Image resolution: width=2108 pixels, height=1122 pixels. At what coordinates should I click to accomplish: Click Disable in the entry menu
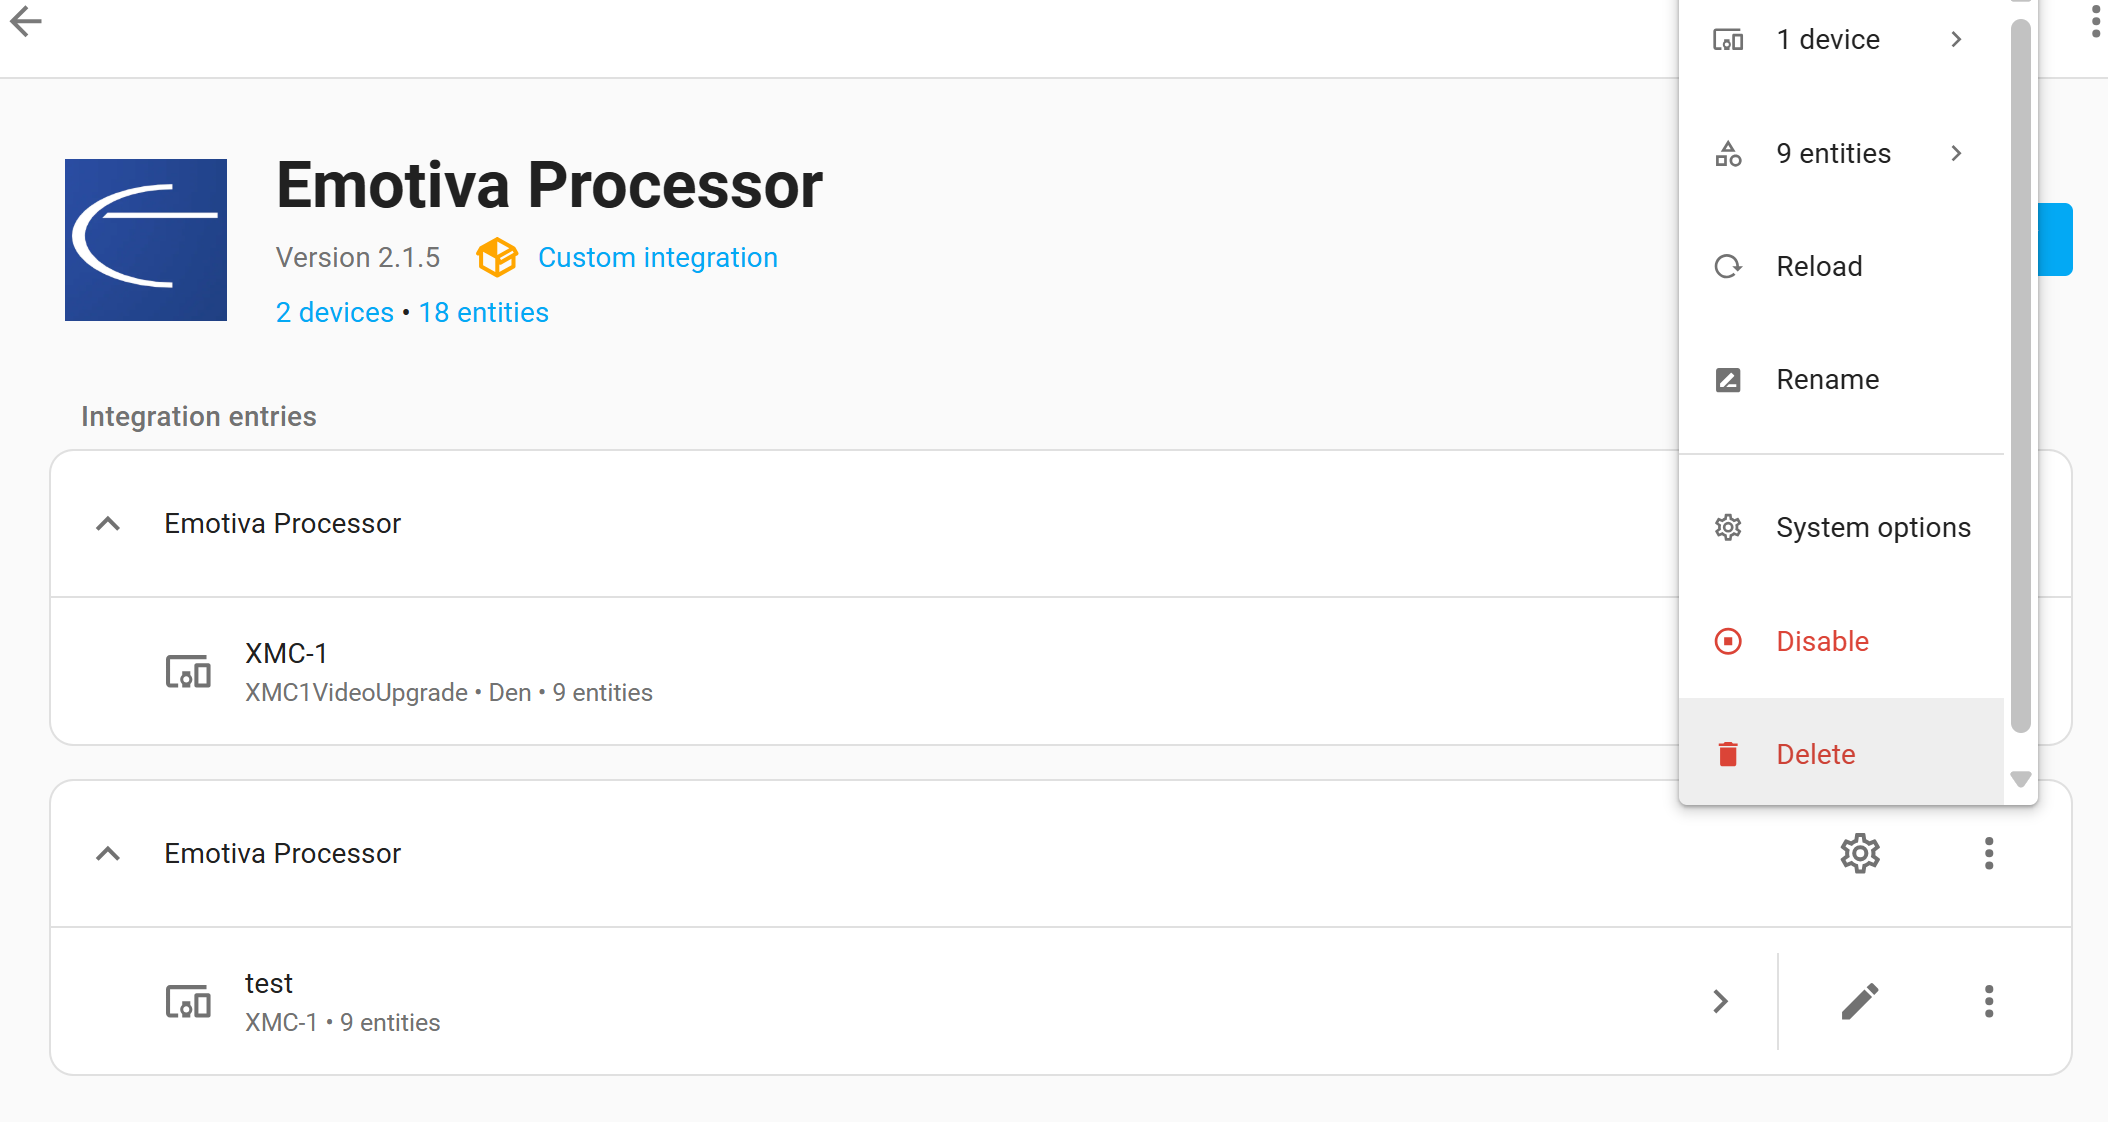[1822, 641]
